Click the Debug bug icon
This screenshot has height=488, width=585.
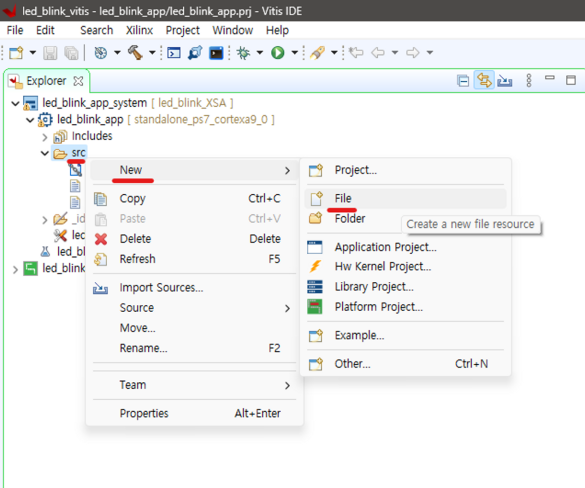(244, 53)
